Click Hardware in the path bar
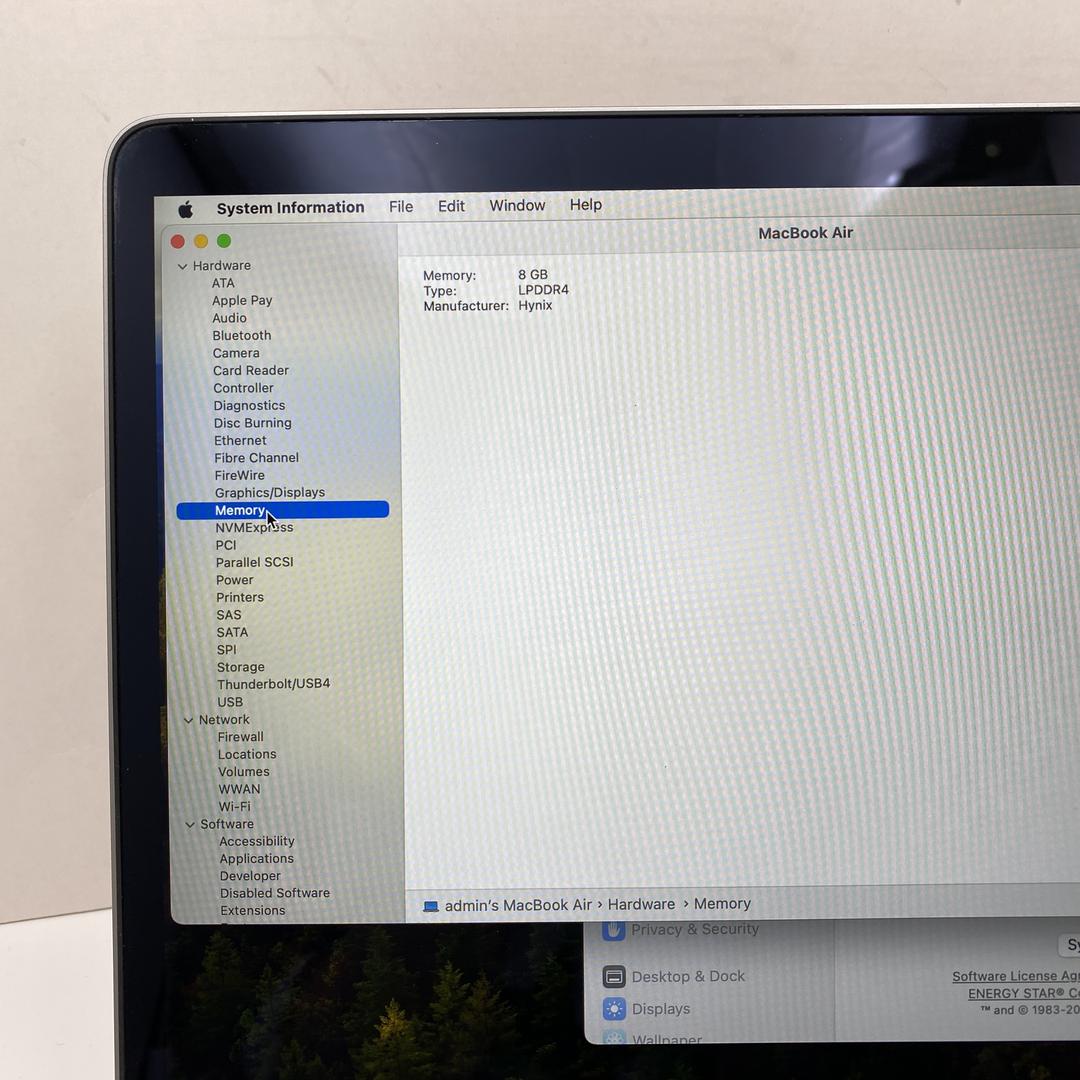This screenshot has width=1080, height=1080. click(641, 904)
